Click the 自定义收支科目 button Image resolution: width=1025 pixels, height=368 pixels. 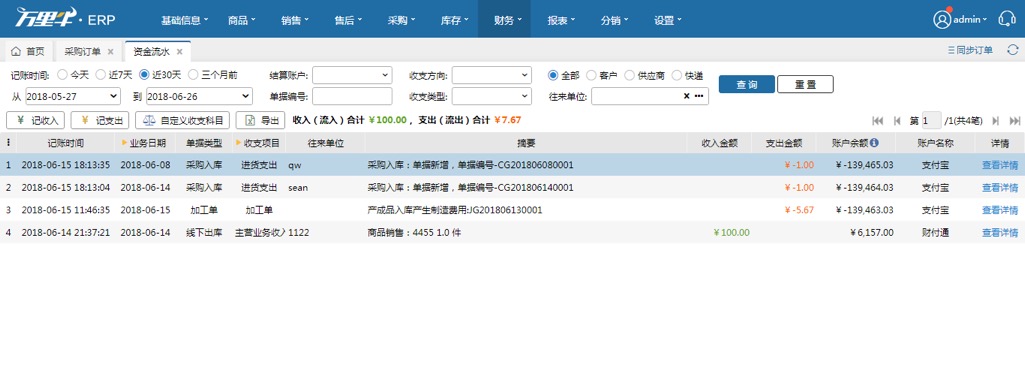(182, 120)
